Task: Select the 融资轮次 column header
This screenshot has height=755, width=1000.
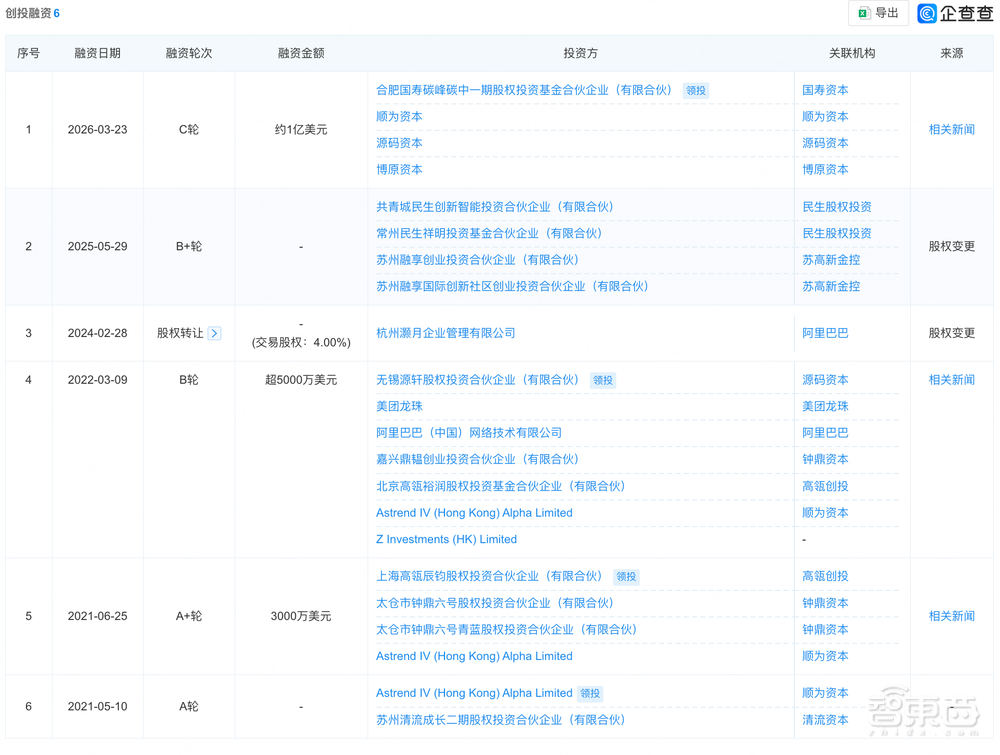Action: [189, 53]
